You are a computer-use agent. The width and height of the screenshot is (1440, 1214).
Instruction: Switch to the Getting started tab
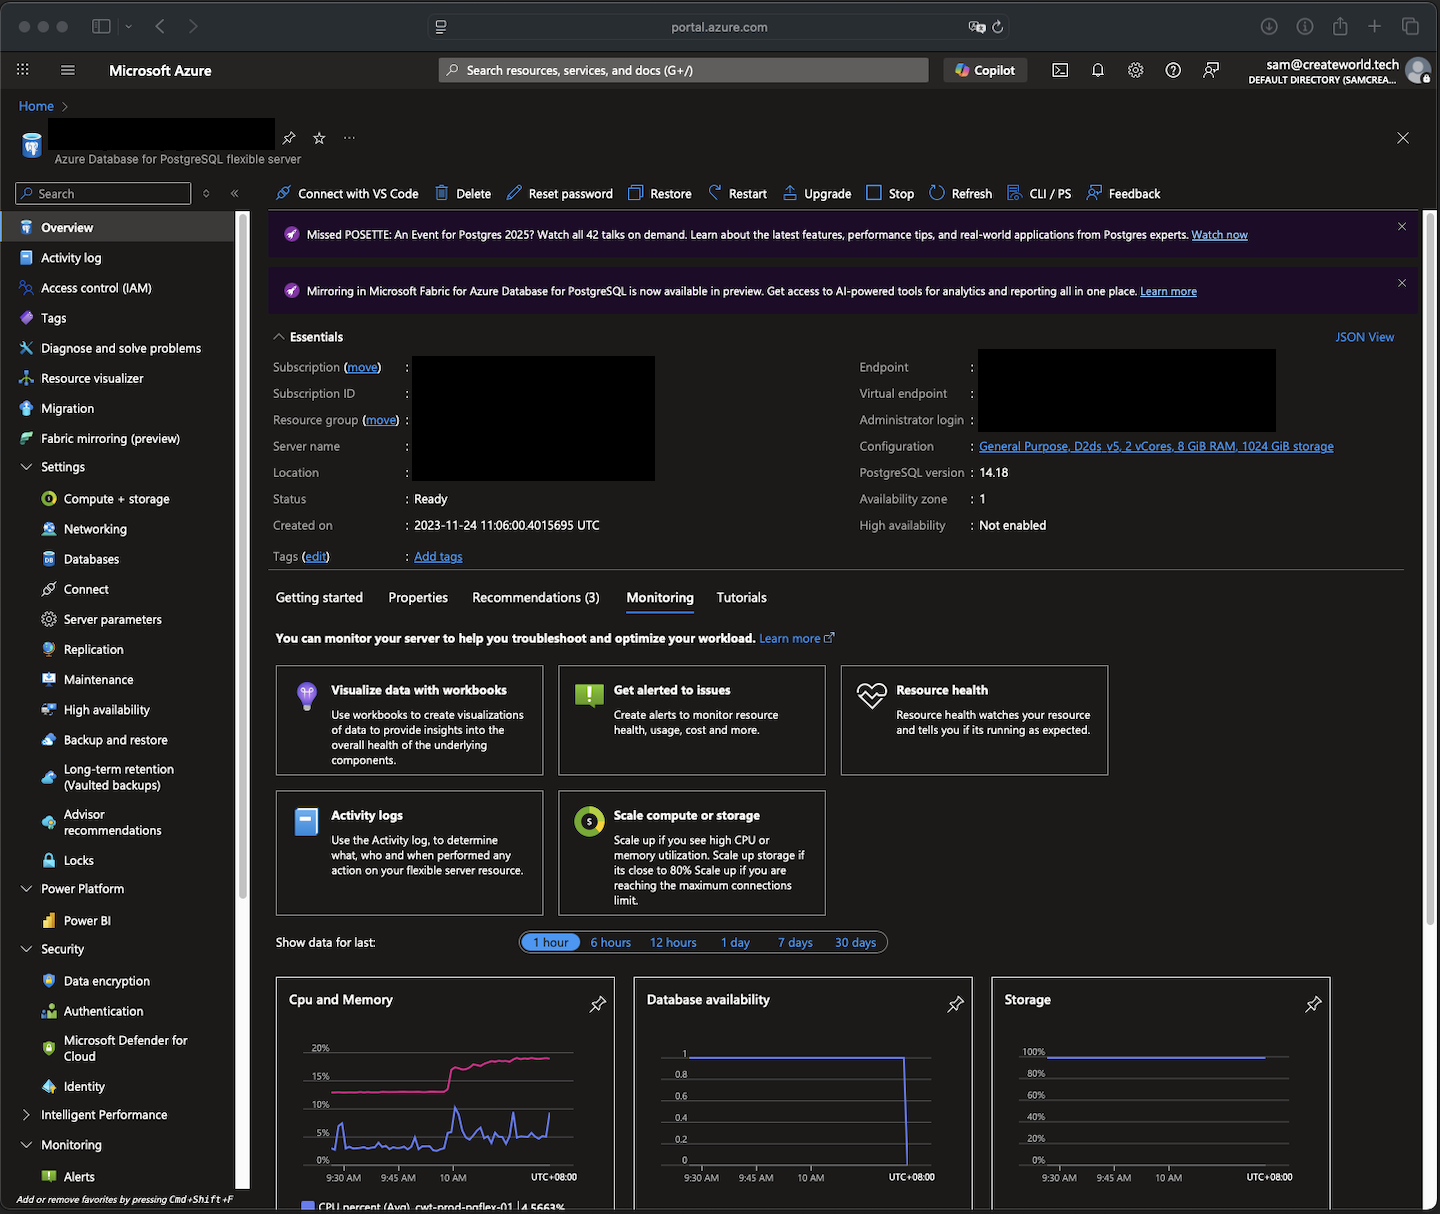[319, 597]
